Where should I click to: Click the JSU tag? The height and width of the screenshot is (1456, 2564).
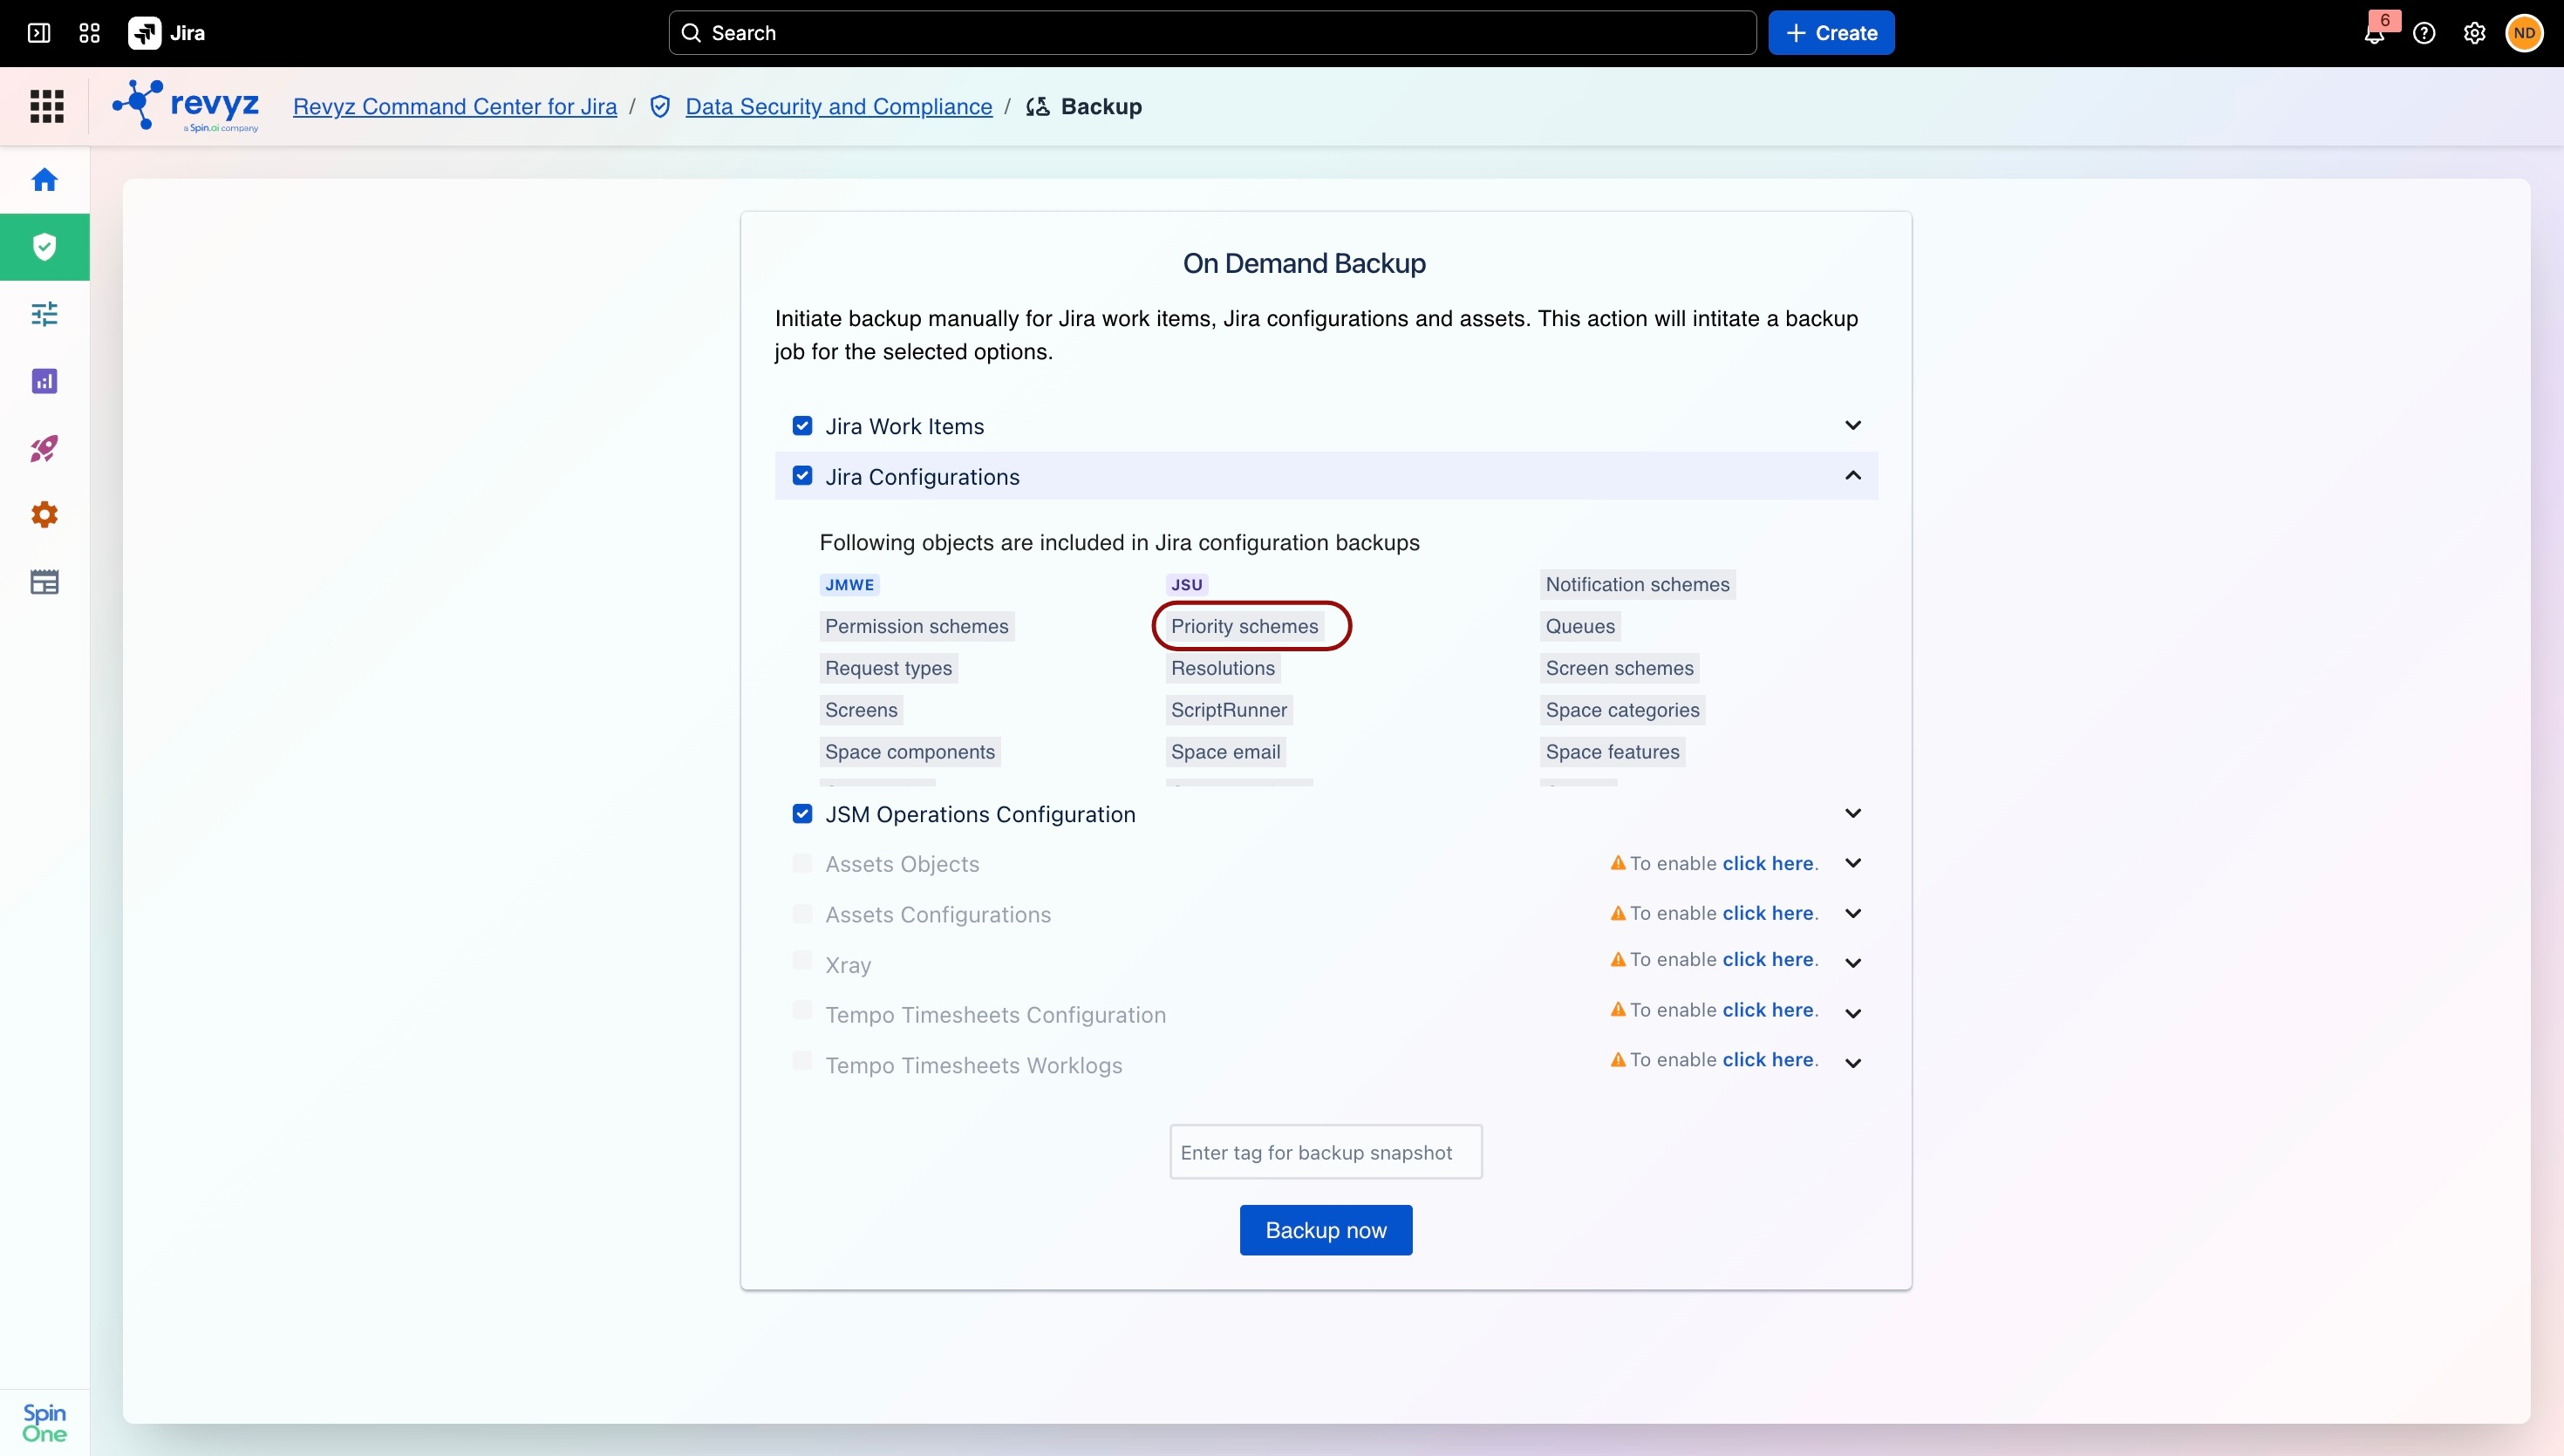coord(1187,585)
